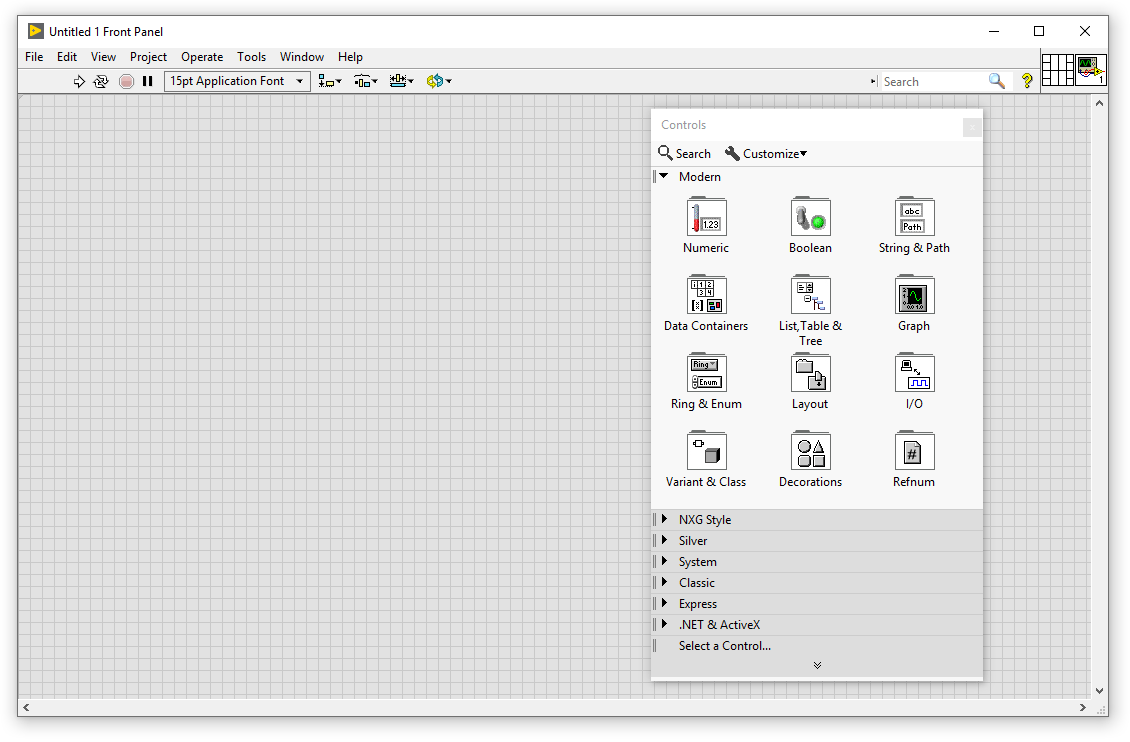
Task: Expand the Classic category
Action: point(664,581)
